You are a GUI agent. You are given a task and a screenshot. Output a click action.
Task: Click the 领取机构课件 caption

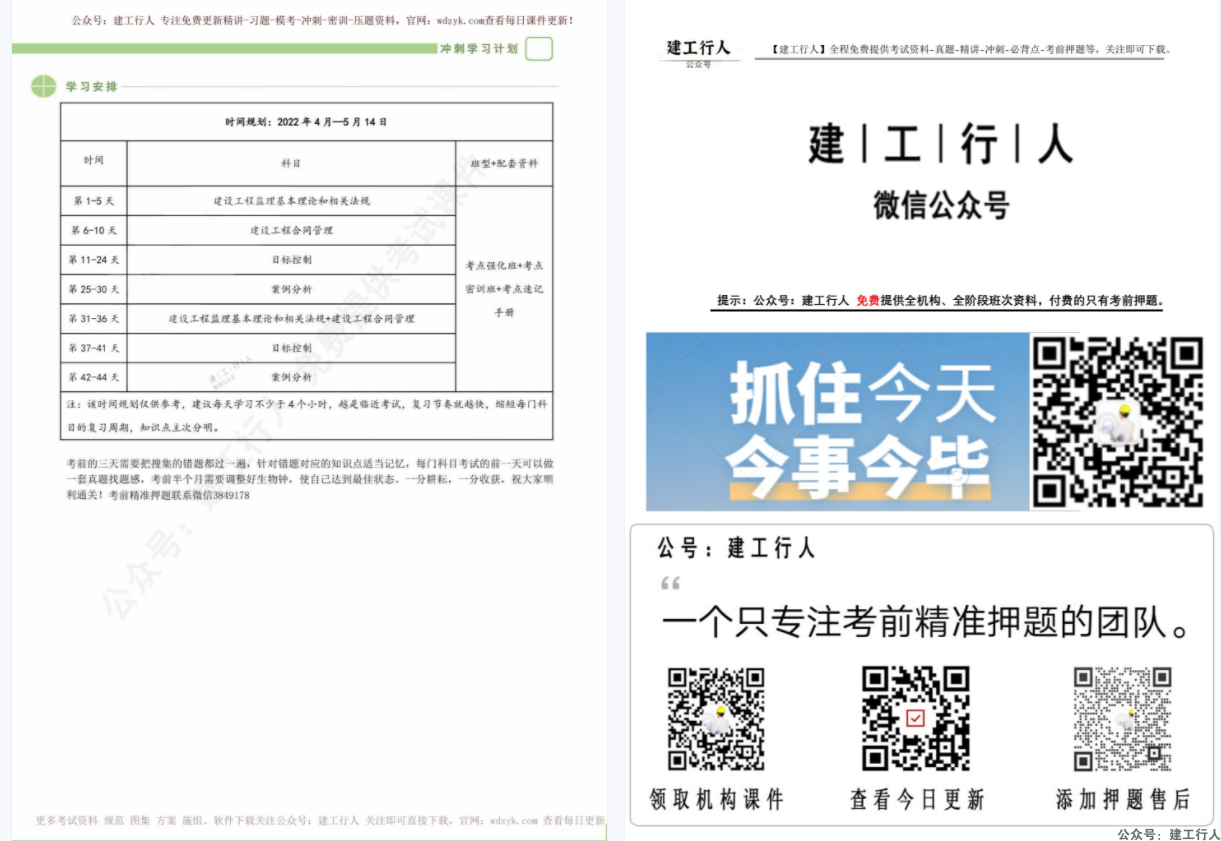pos(716,799)
